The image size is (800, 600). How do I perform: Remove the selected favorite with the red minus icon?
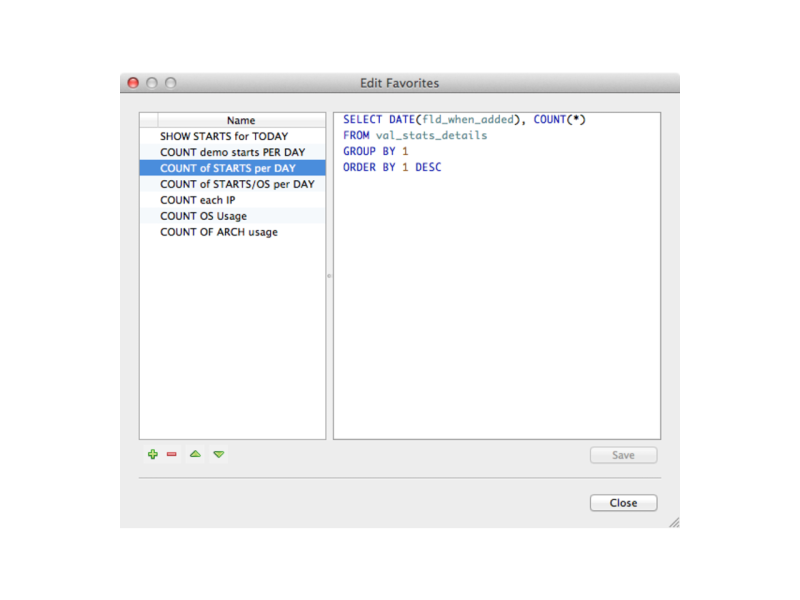click(x=171, y=454)
